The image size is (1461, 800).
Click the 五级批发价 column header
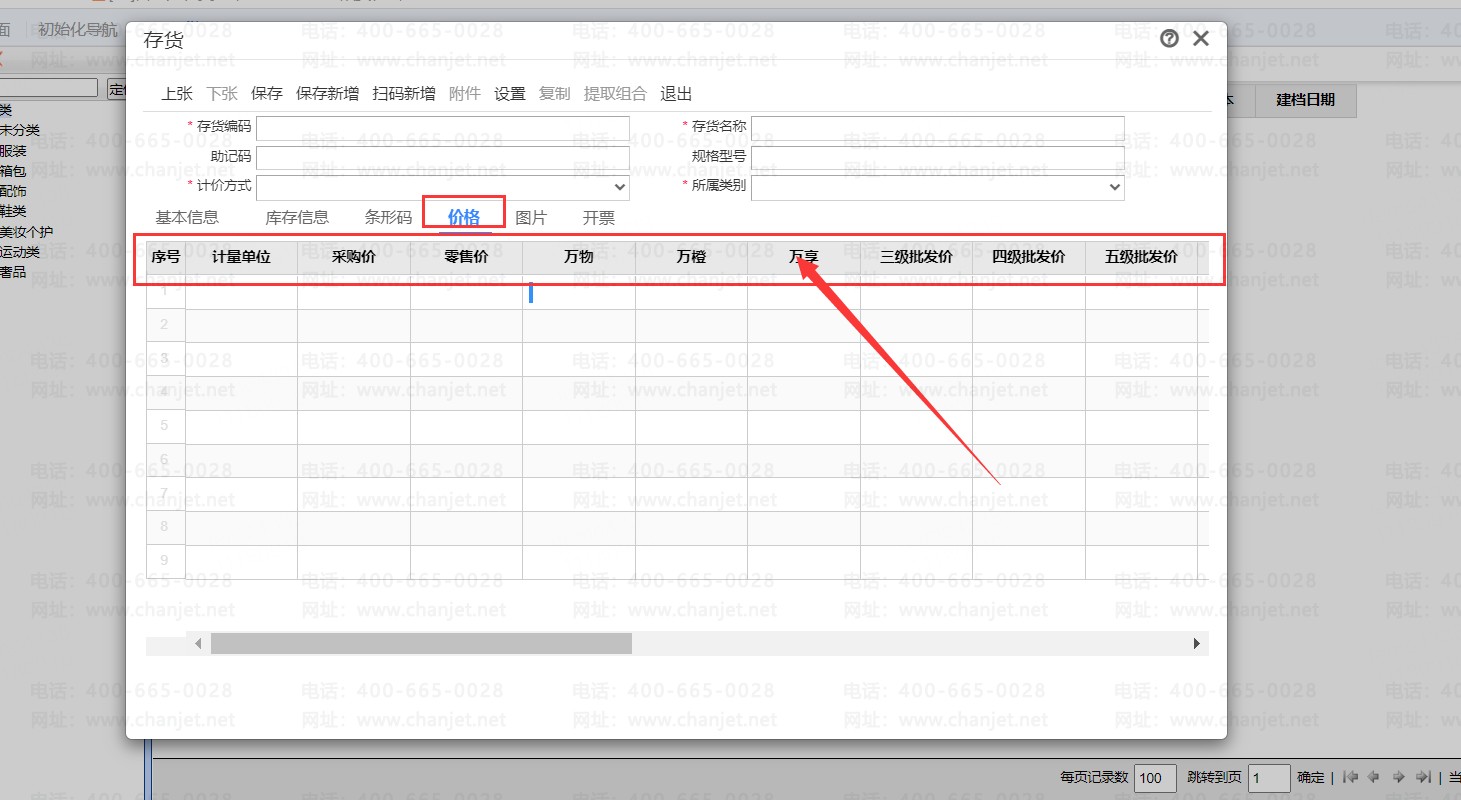pyautogui.click(x=1141, y=257)
